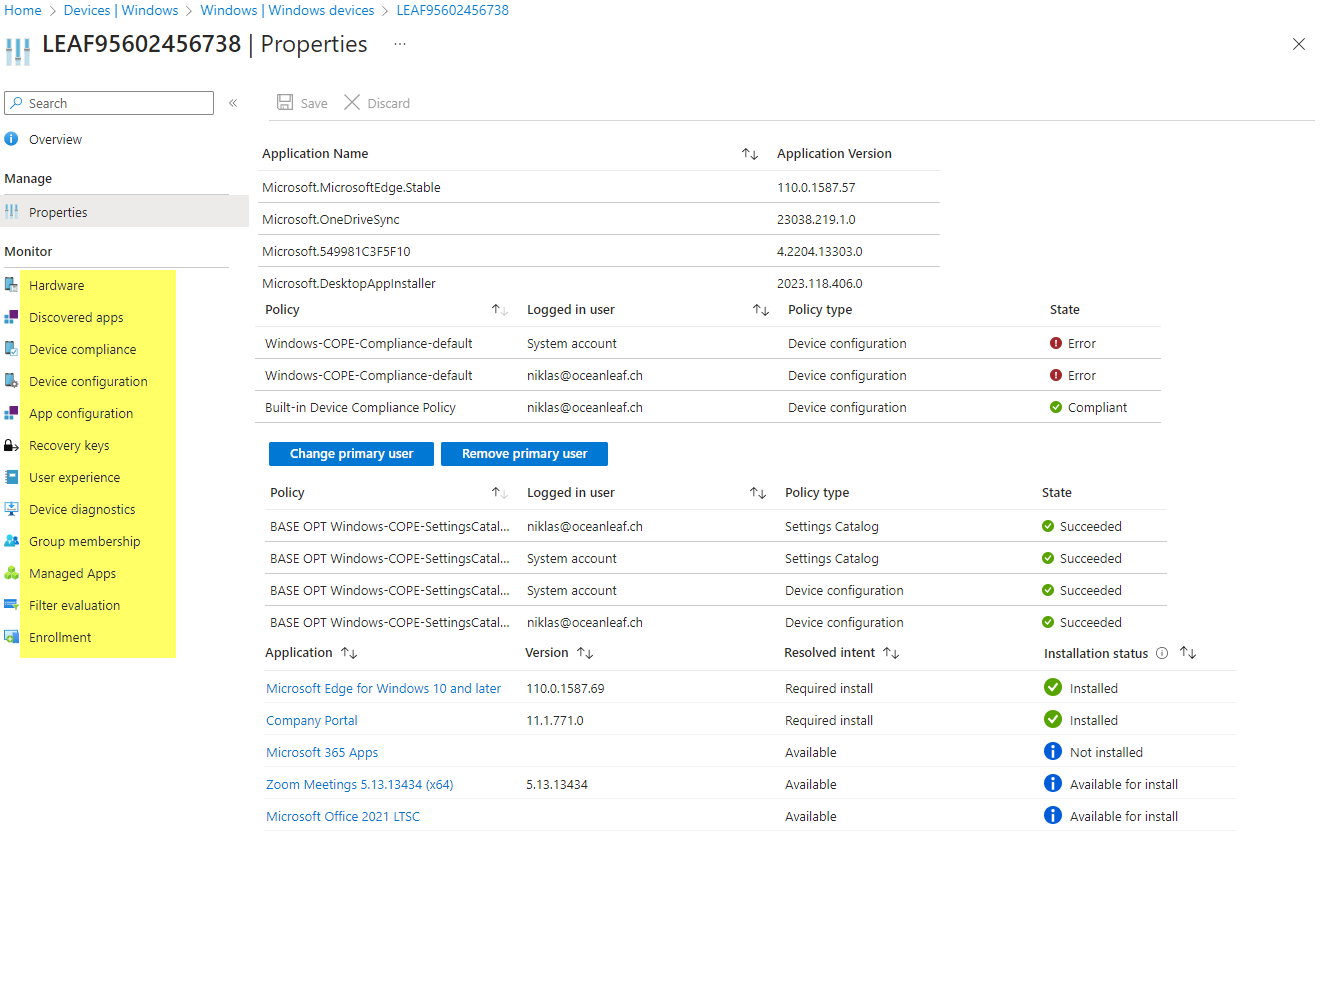Sort by Installation status column

pyautogui.click(x=1188, y=653)
